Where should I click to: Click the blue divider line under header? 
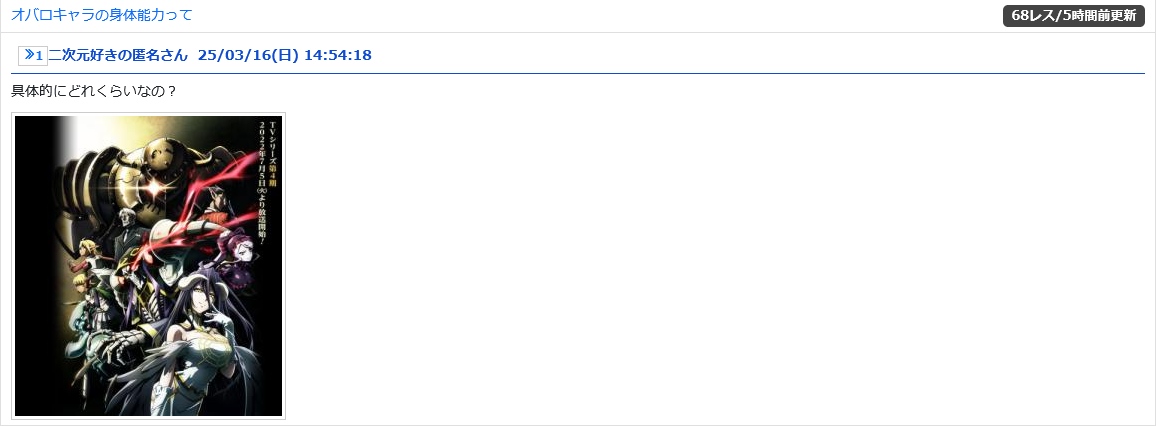[x=578, y=74]
